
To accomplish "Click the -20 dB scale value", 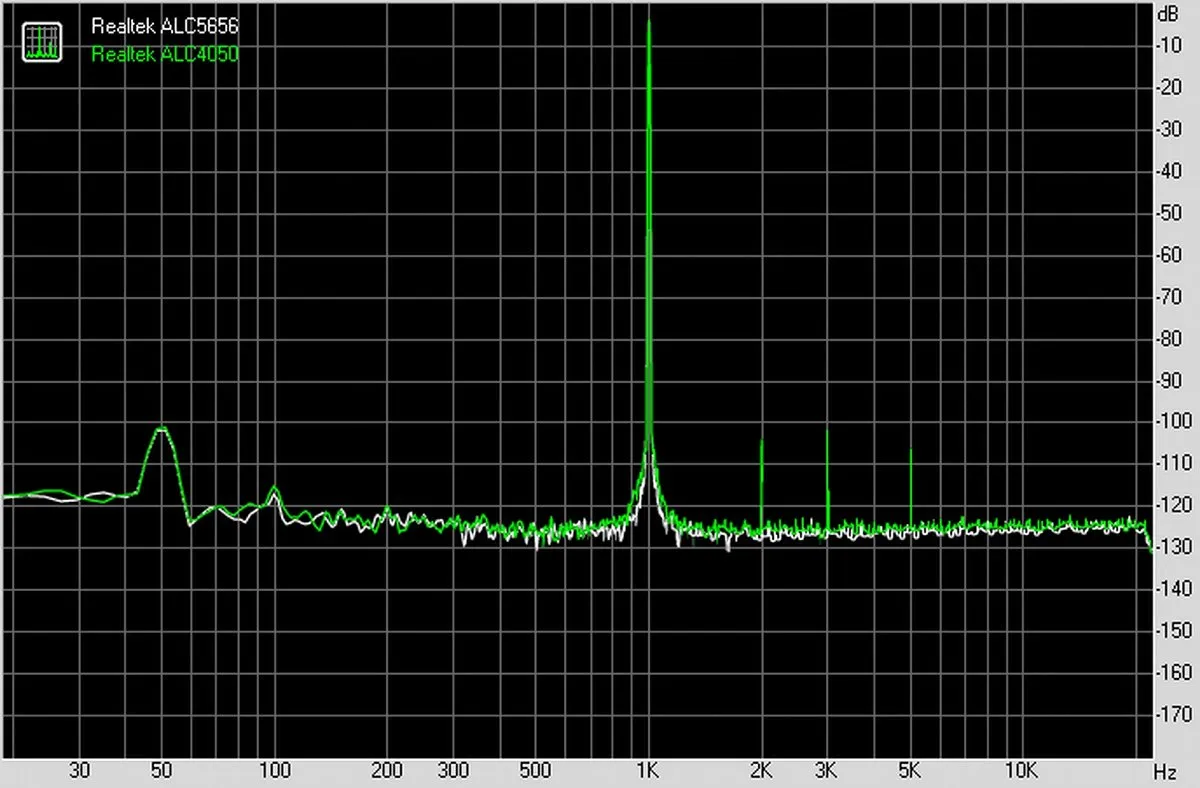I will pyautogui.click(x=1170, y=87).
